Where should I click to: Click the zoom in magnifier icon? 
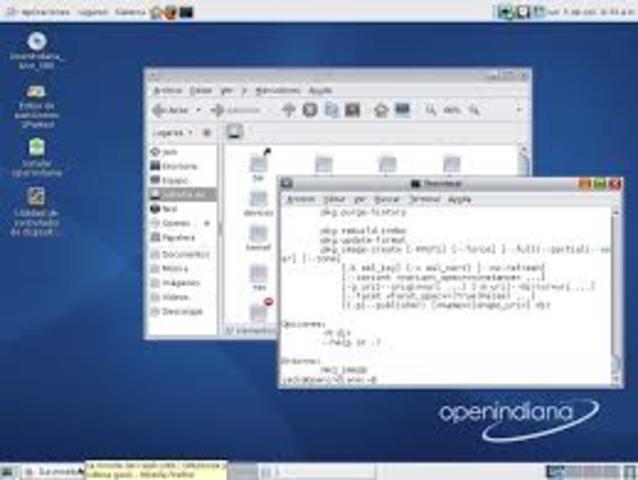pyautogui.click(x=474, y=110)
